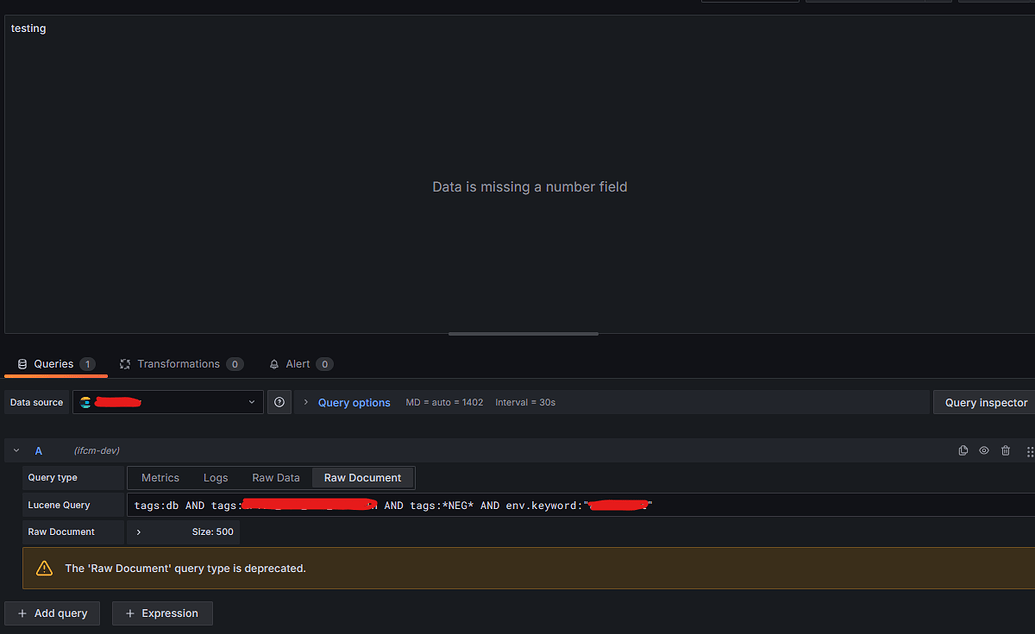
Task: Open the Data source selector dropdown
Action: (x=167, y=402)
